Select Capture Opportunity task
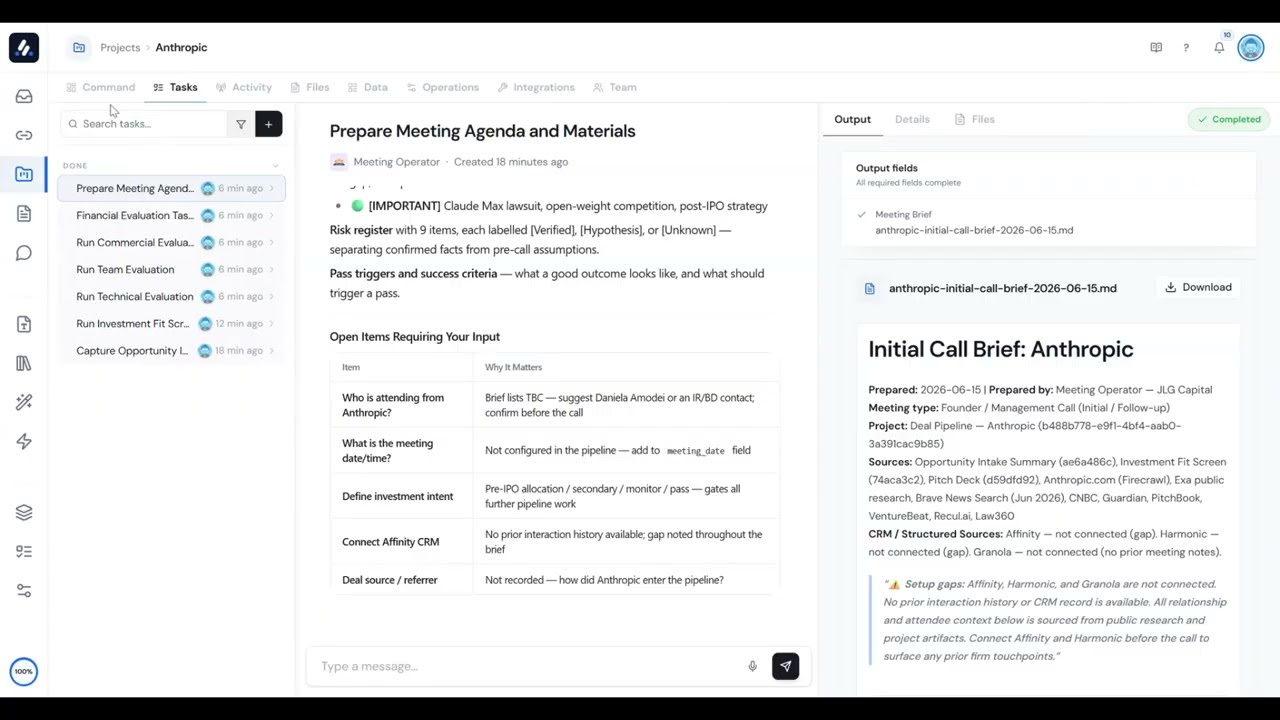The height and width of the screenshot is (720, 1280). [171, 350]
